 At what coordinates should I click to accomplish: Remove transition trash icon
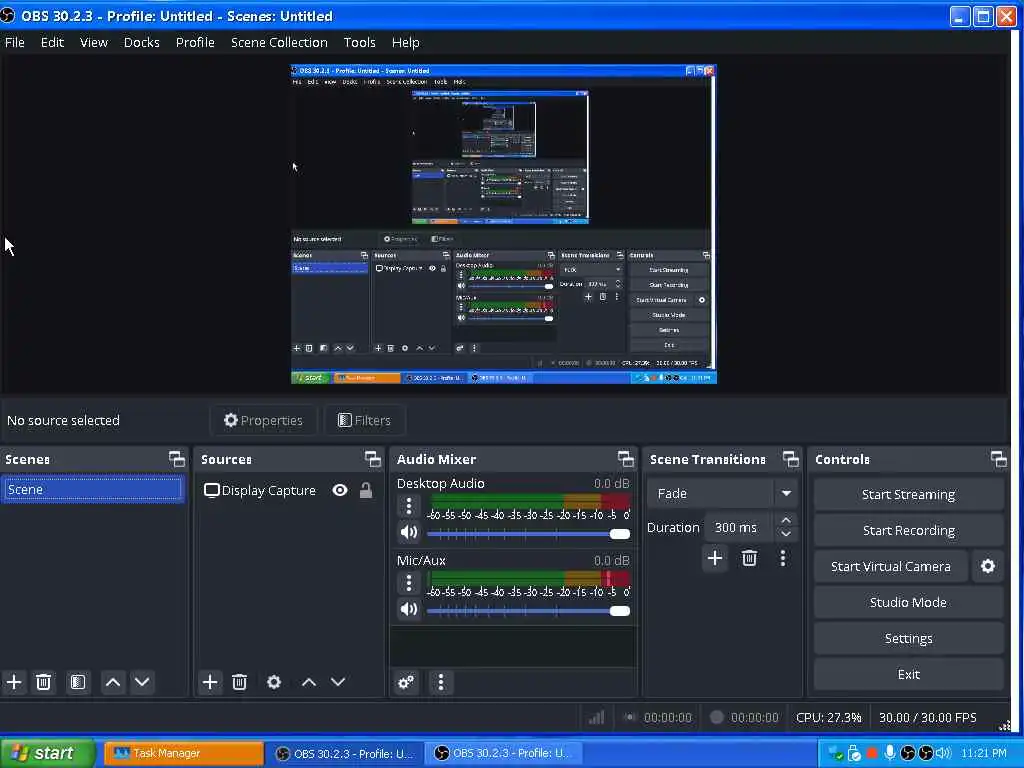coord(749,558)
